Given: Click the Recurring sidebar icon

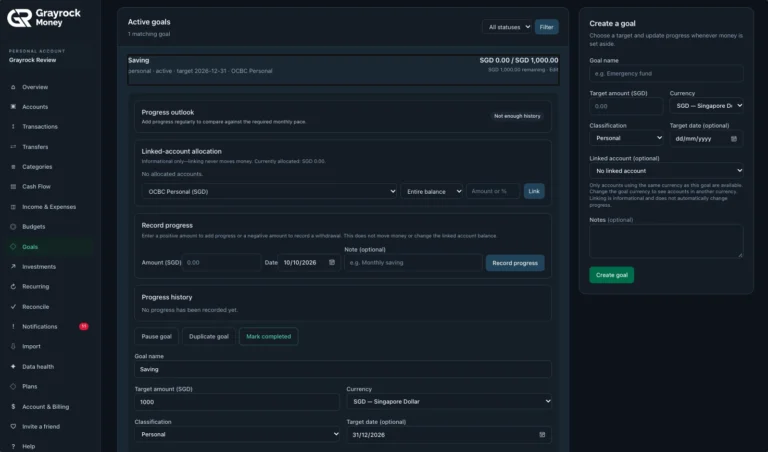Looking at the screenshot, I should pos(13,286).
